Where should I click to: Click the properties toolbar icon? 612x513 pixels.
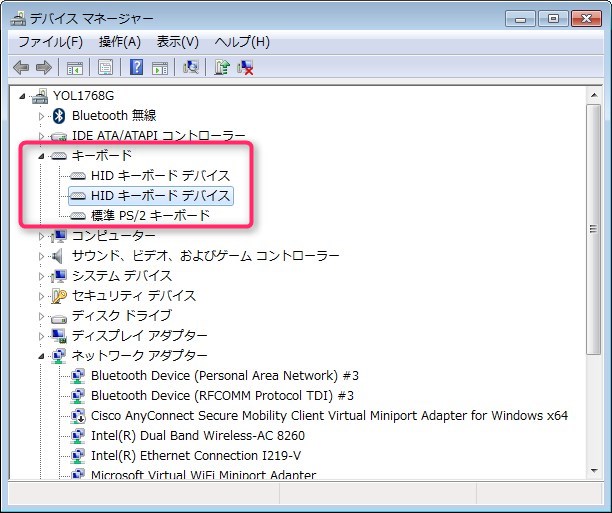(x=105, y=67)
